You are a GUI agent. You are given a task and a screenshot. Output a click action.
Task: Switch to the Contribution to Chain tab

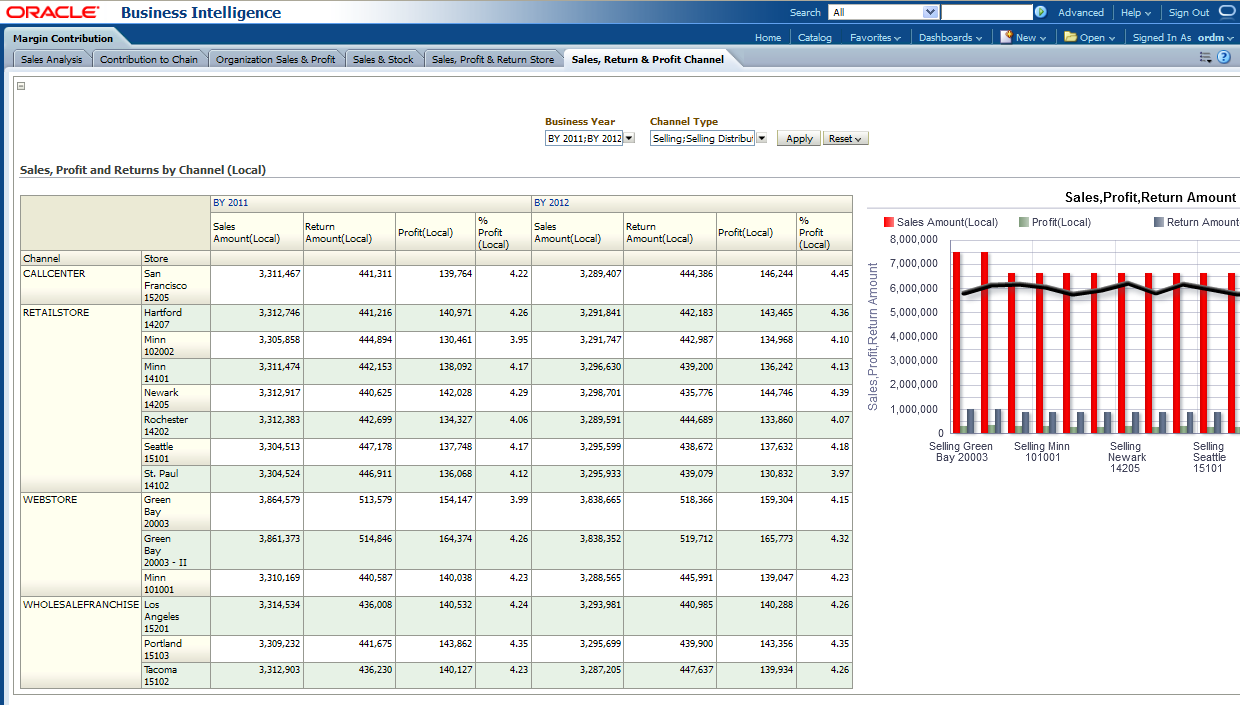tap(149, 60)
